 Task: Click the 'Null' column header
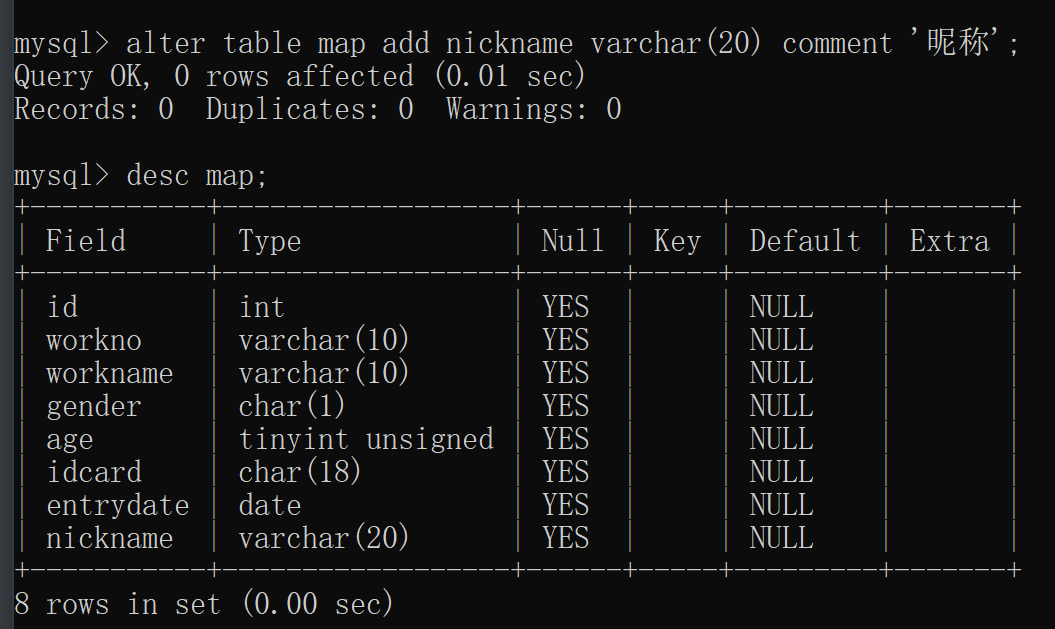(572, 240)
